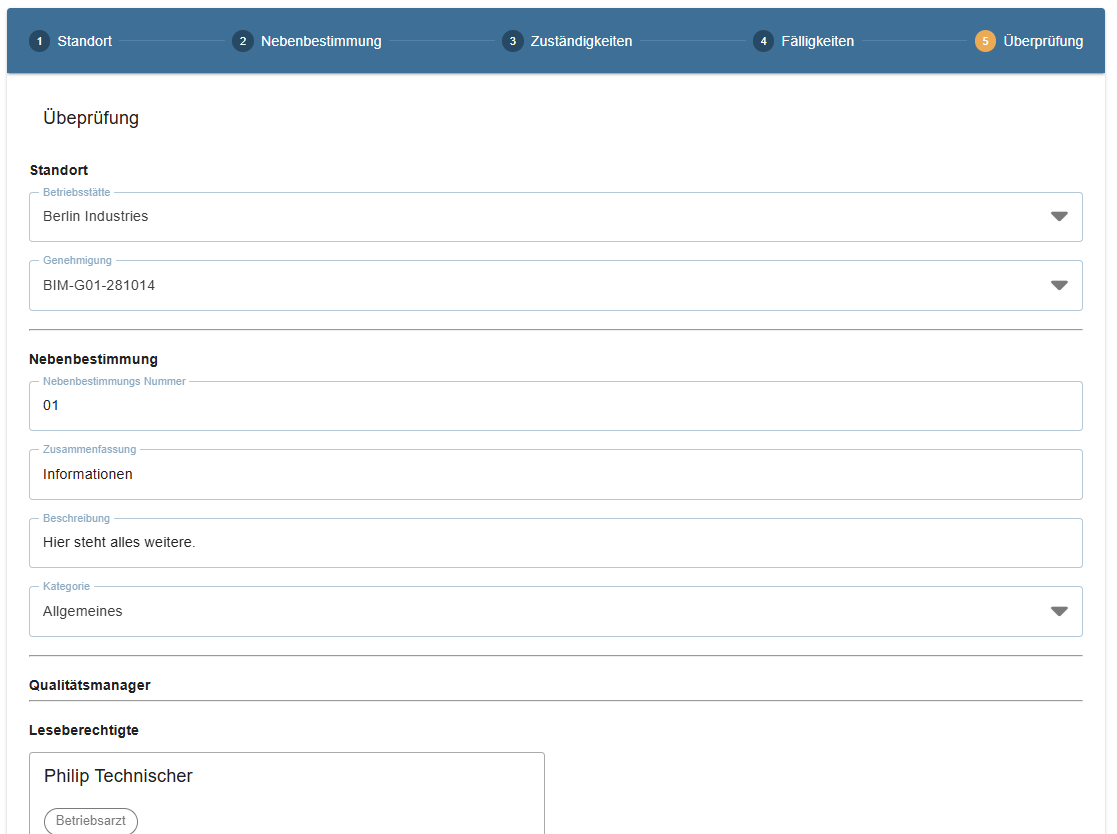Viewport: 1117px width, 834px height.
Task: Click the Beschreibung text field
Action: [555, 543]
